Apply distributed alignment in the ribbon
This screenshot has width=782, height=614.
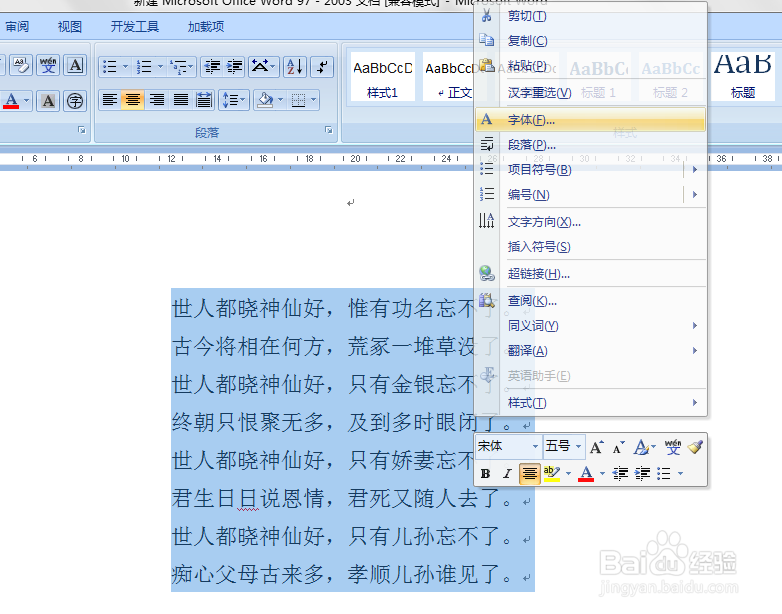point(204,100)
